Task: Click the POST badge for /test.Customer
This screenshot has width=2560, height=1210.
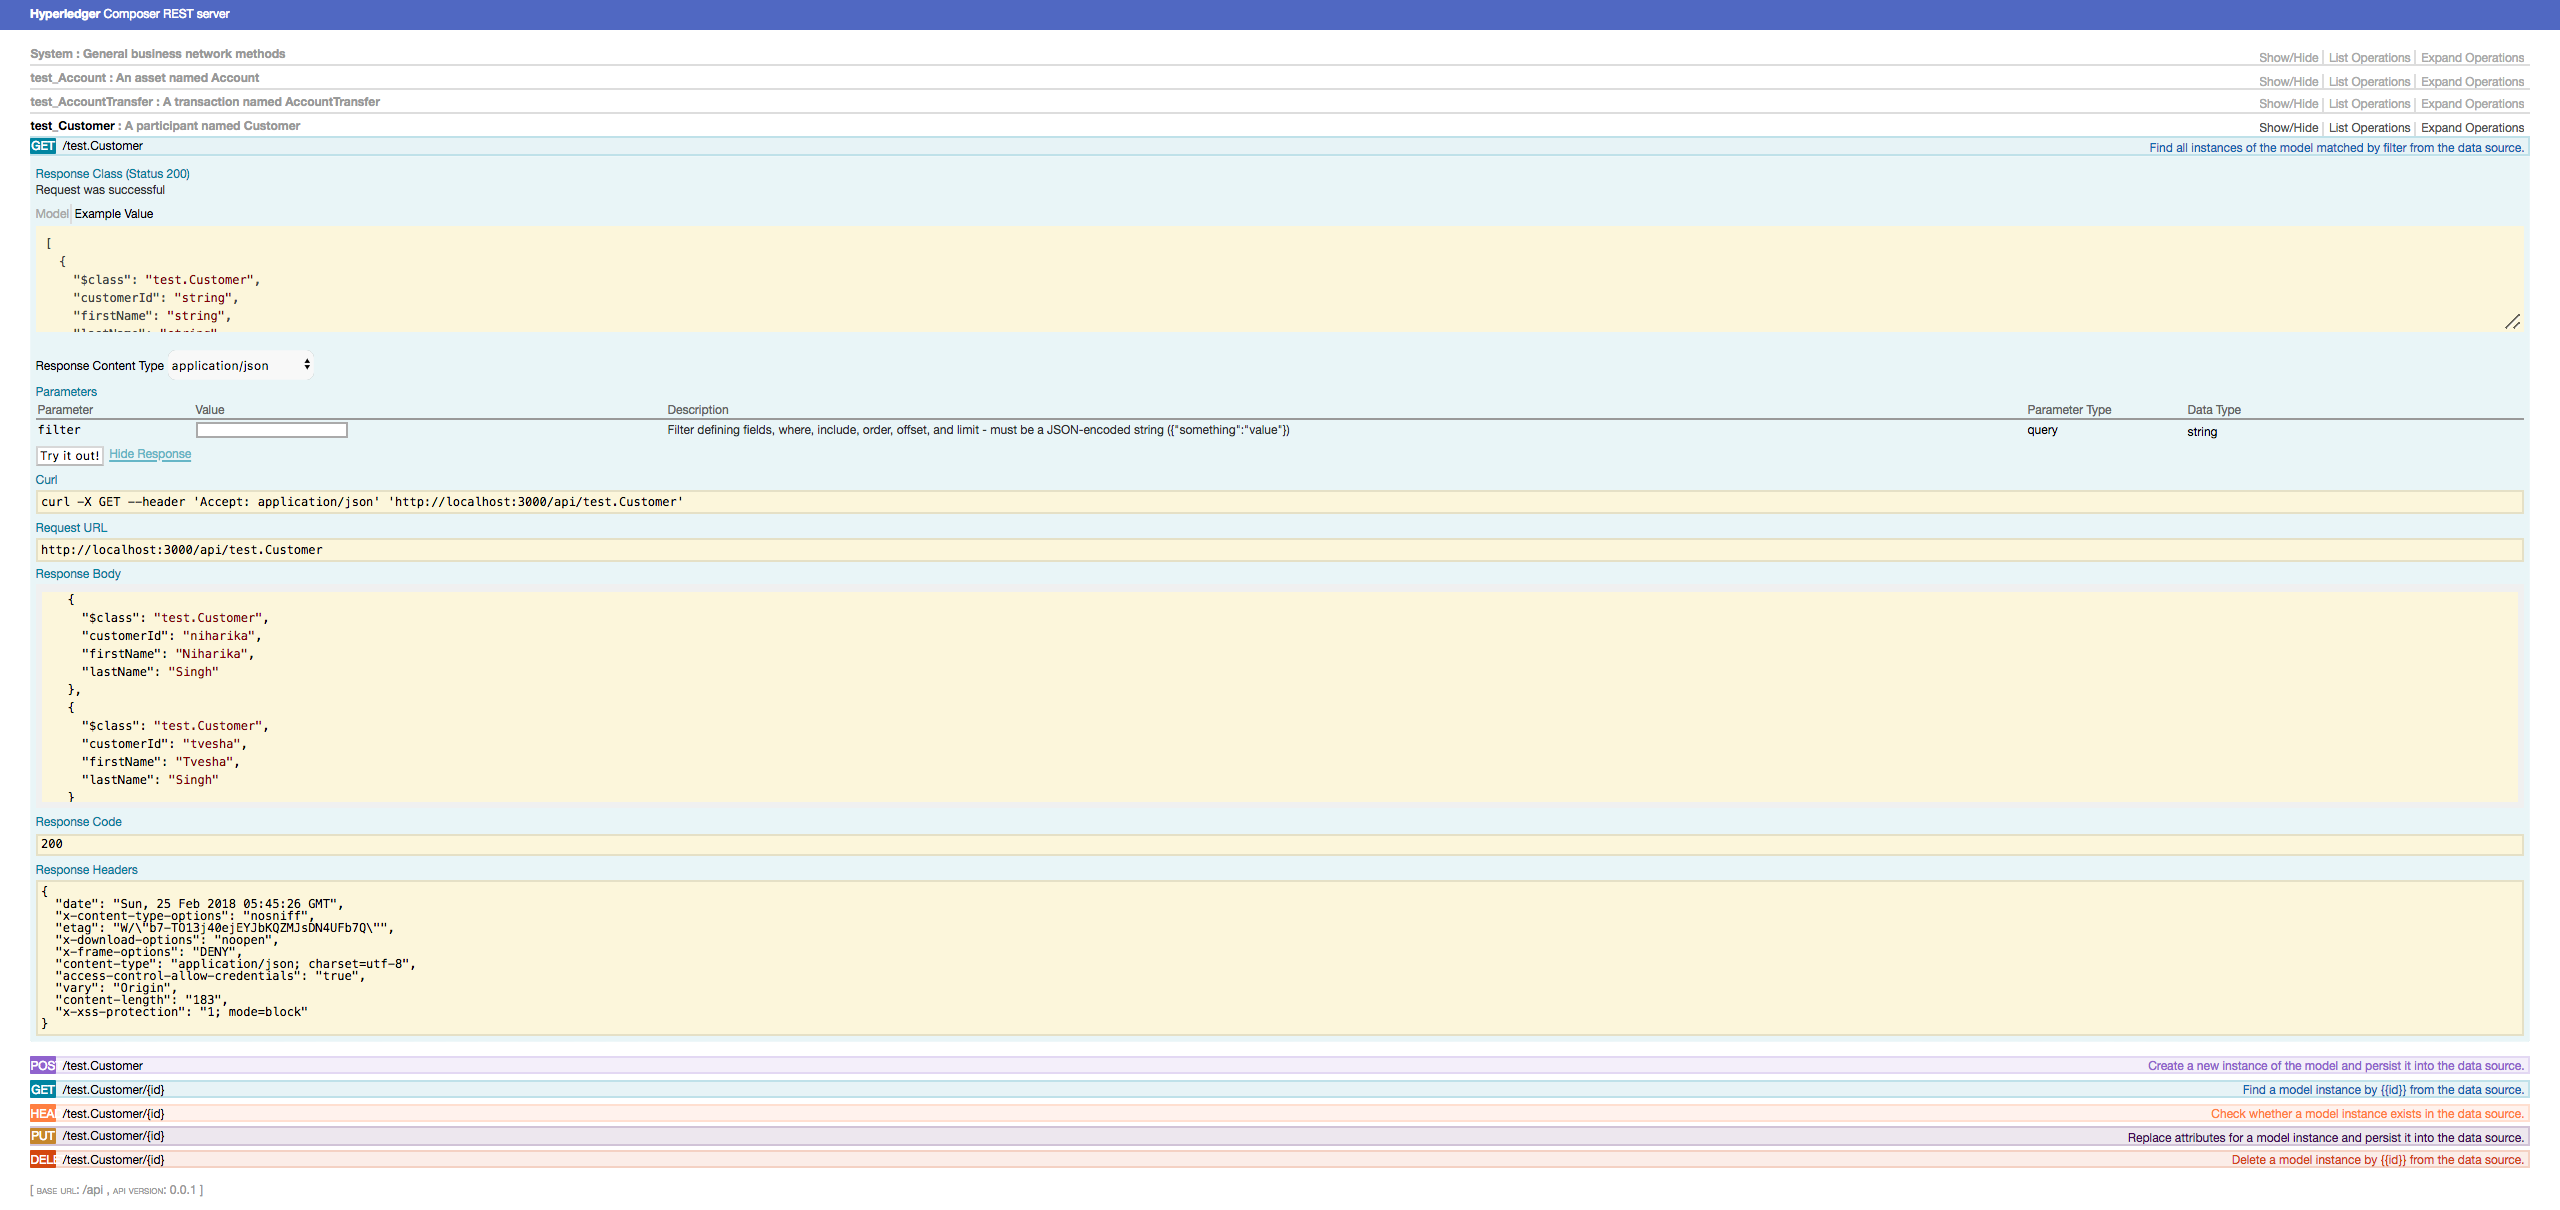Action: 43,1066
